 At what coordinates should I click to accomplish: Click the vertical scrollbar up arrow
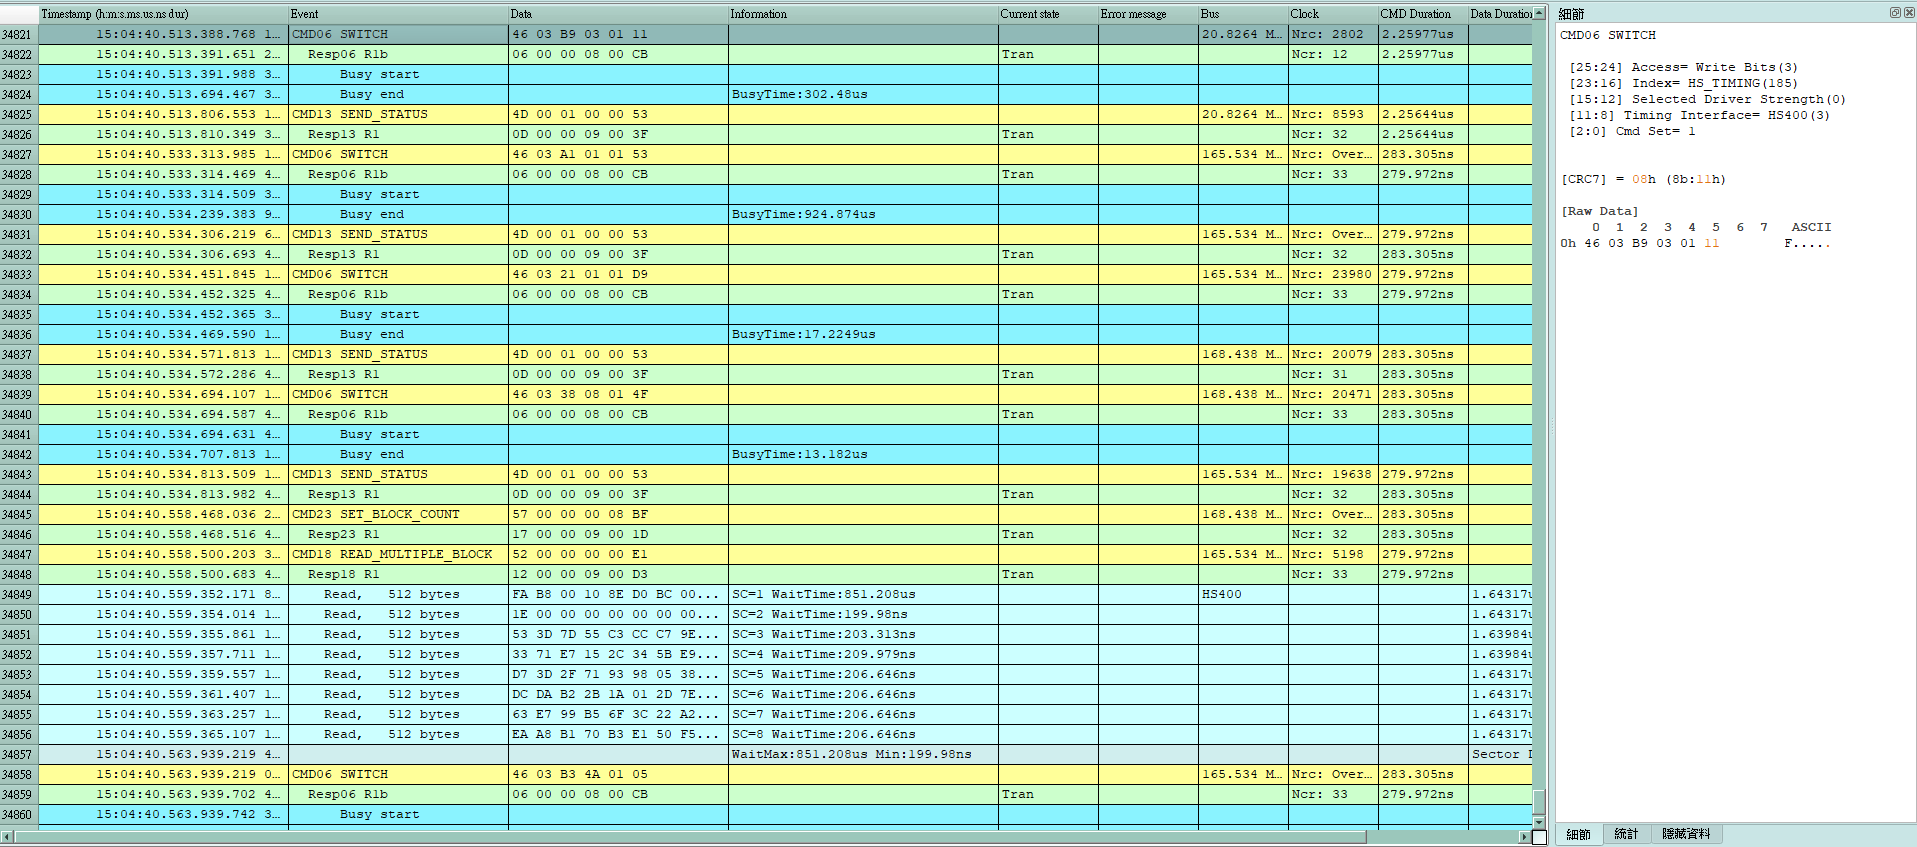coord(1539,13)
